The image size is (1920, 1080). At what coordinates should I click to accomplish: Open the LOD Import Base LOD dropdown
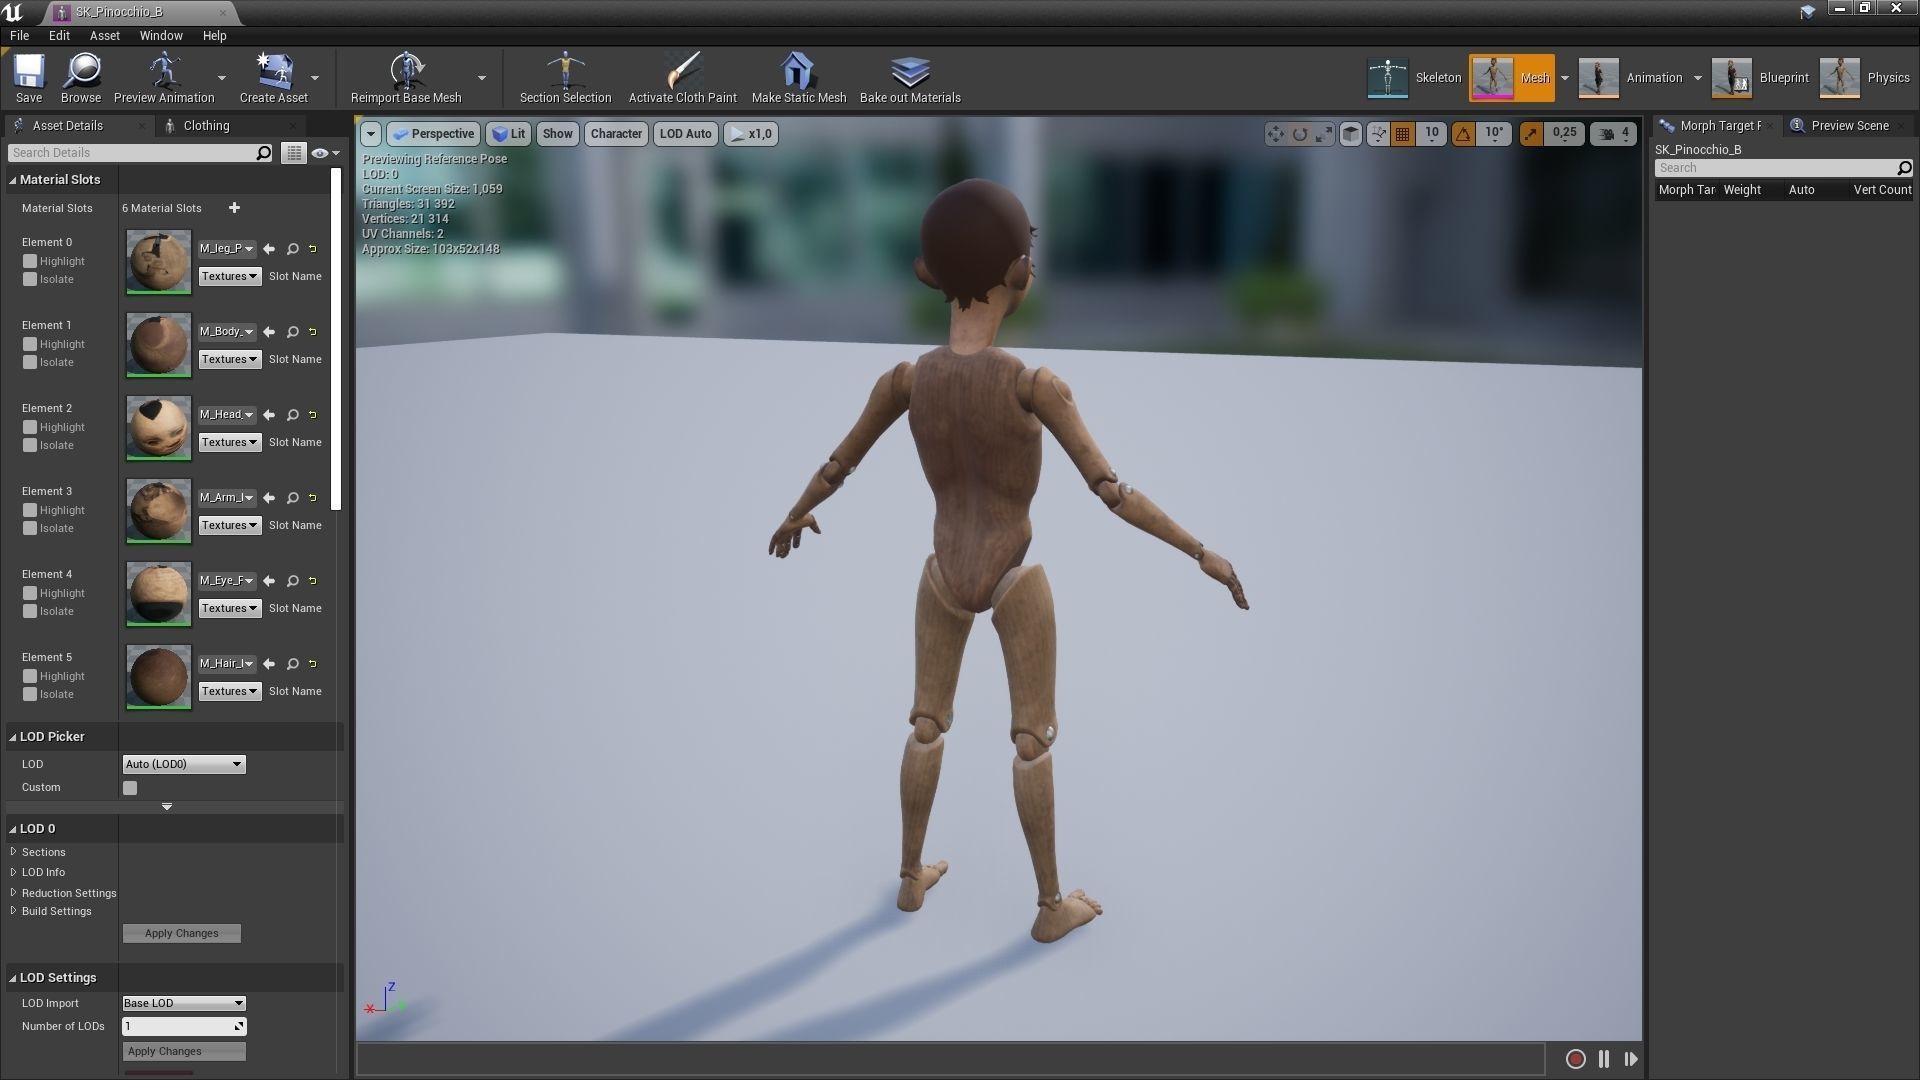tap(184, 1003)
